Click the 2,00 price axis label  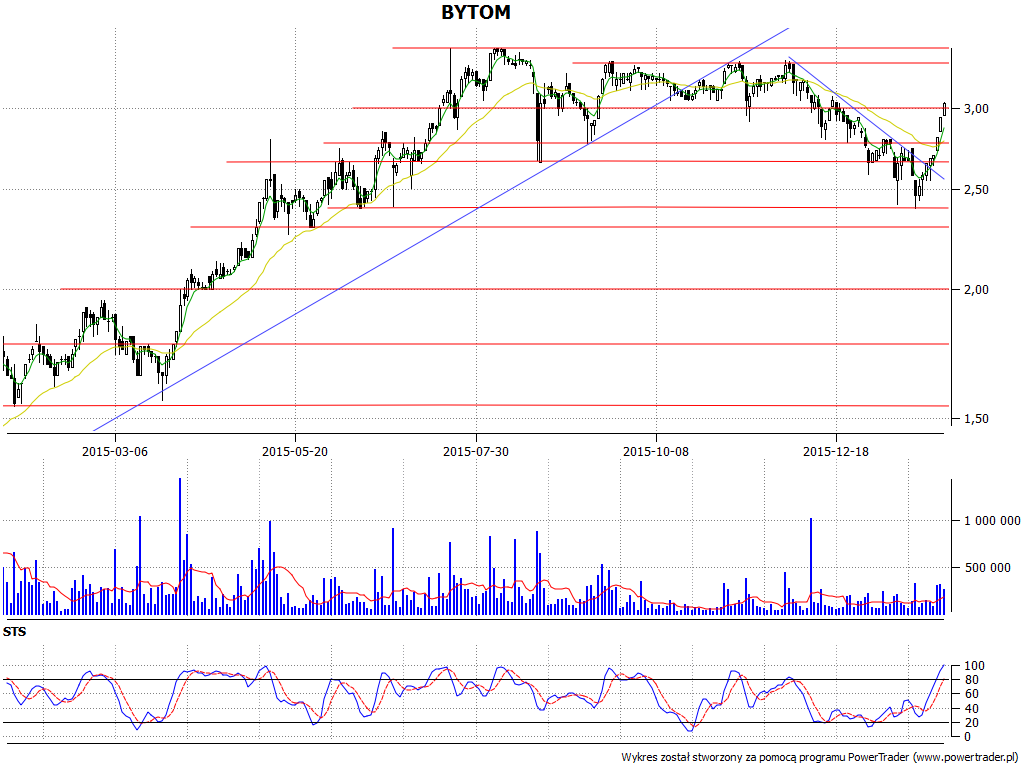976,289
